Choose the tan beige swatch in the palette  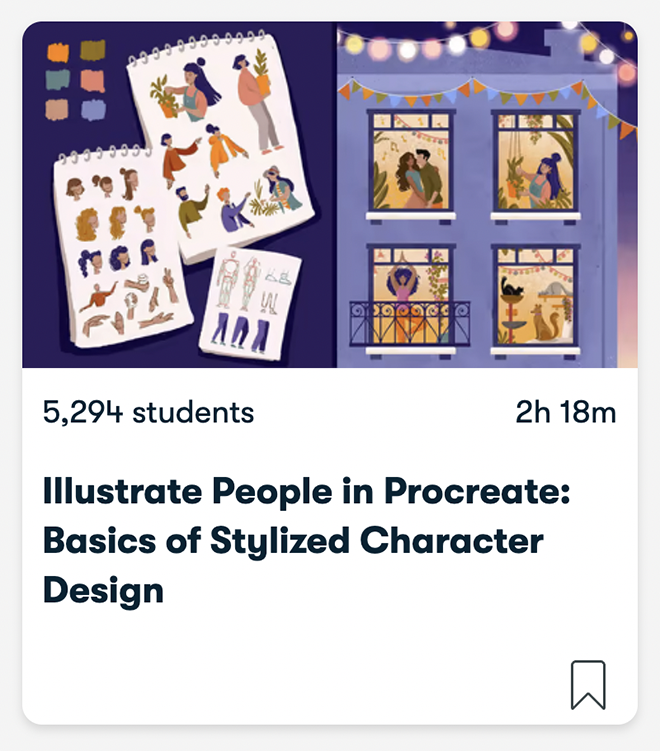(x=58, y=108)
